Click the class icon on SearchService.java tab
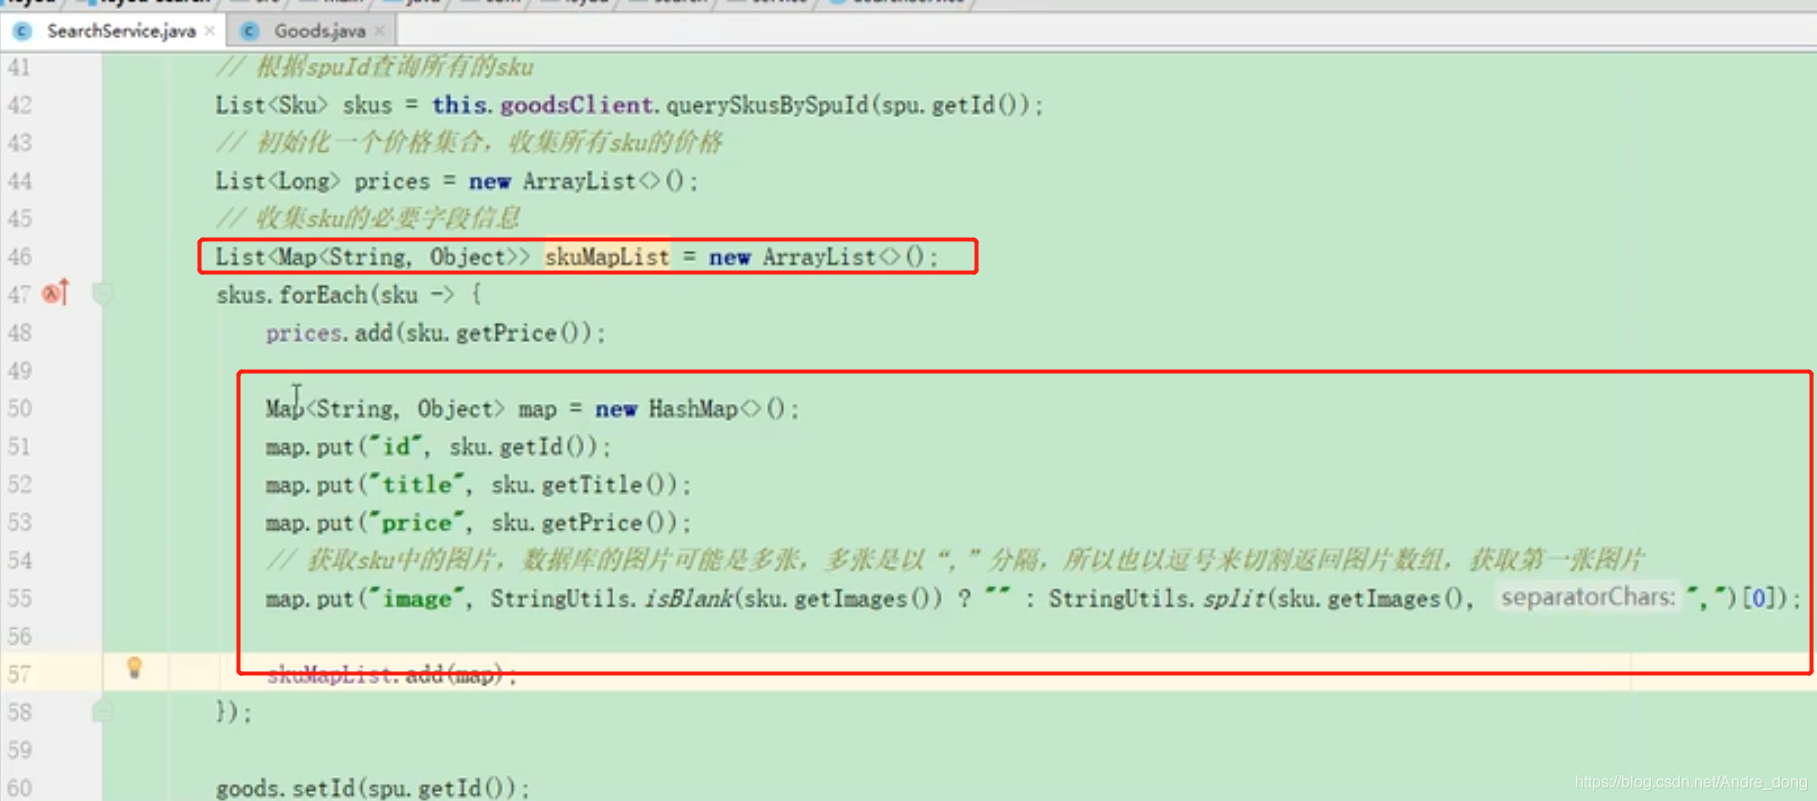This screenshot has width=1817, height=801. point(22,31)
